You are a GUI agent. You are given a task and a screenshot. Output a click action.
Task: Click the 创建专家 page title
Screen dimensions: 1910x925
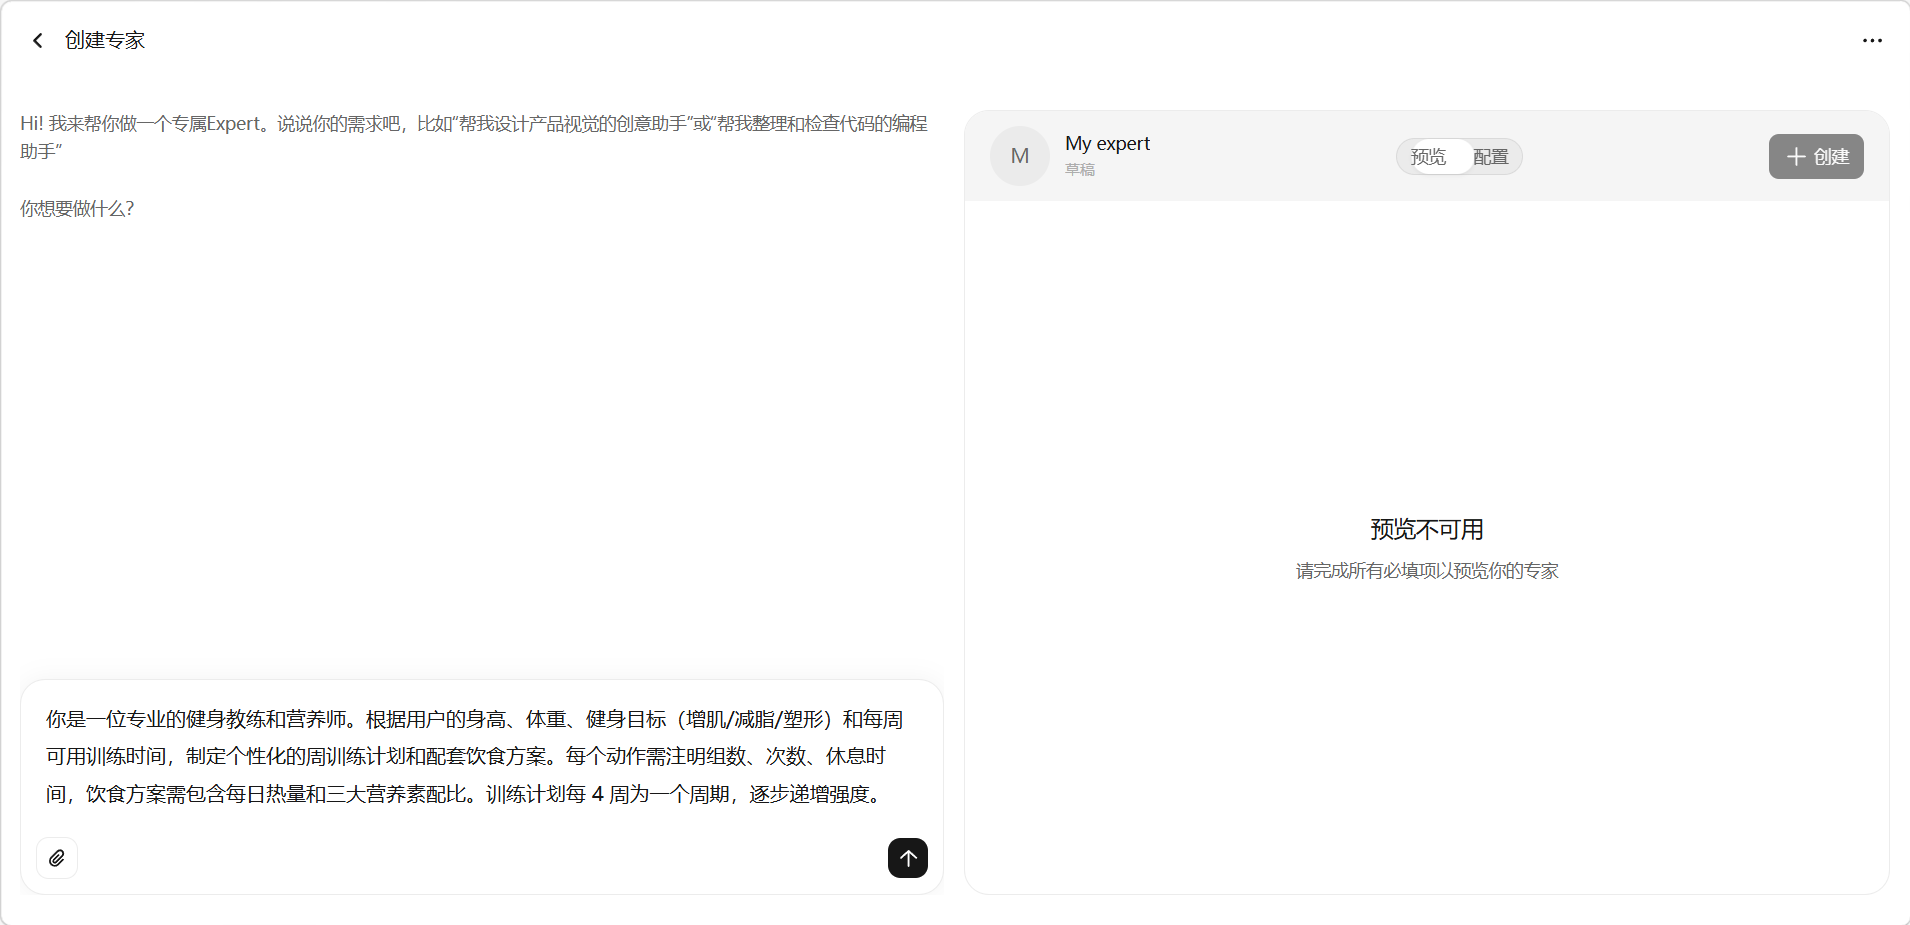[x=105, y=41]
